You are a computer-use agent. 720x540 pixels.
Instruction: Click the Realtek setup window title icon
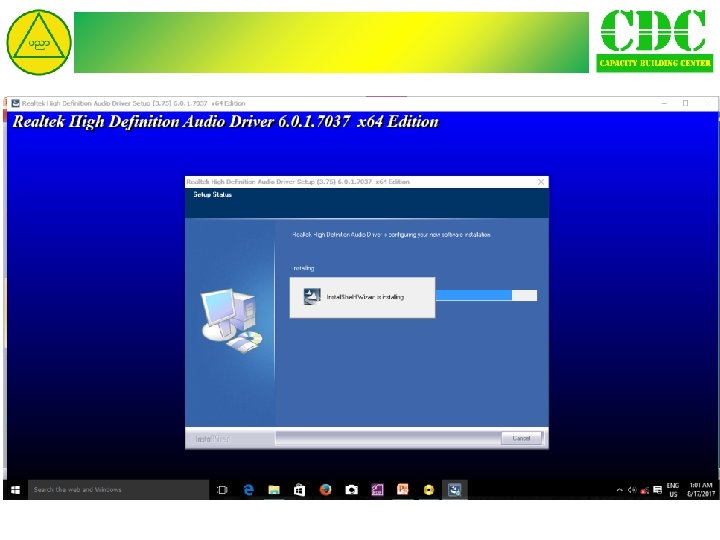coord(16,103)
